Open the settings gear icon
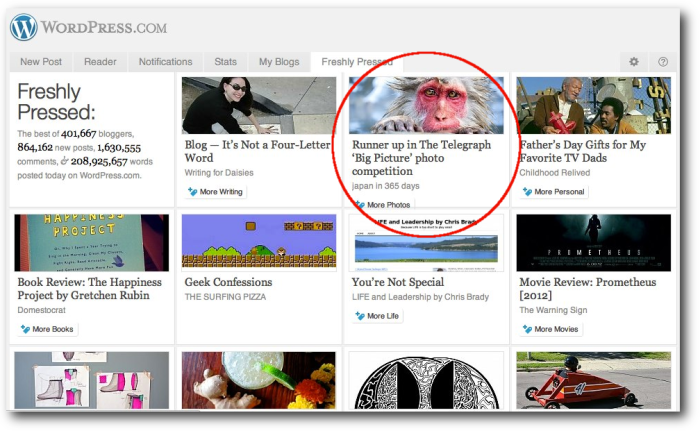This screenshot has width=700, height=431. (633, 62)
